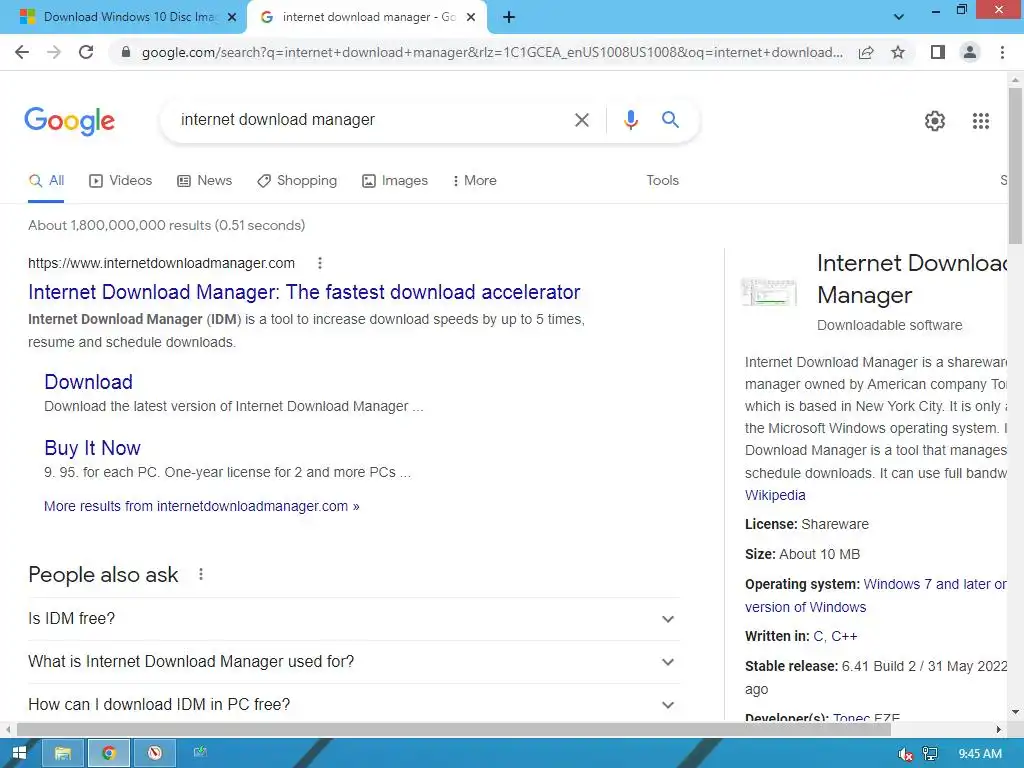Image resolution: width=1024 pixels, height=768 pixels.
Task: Open the Buy It Now sitelink
Action: click(92, 448)
